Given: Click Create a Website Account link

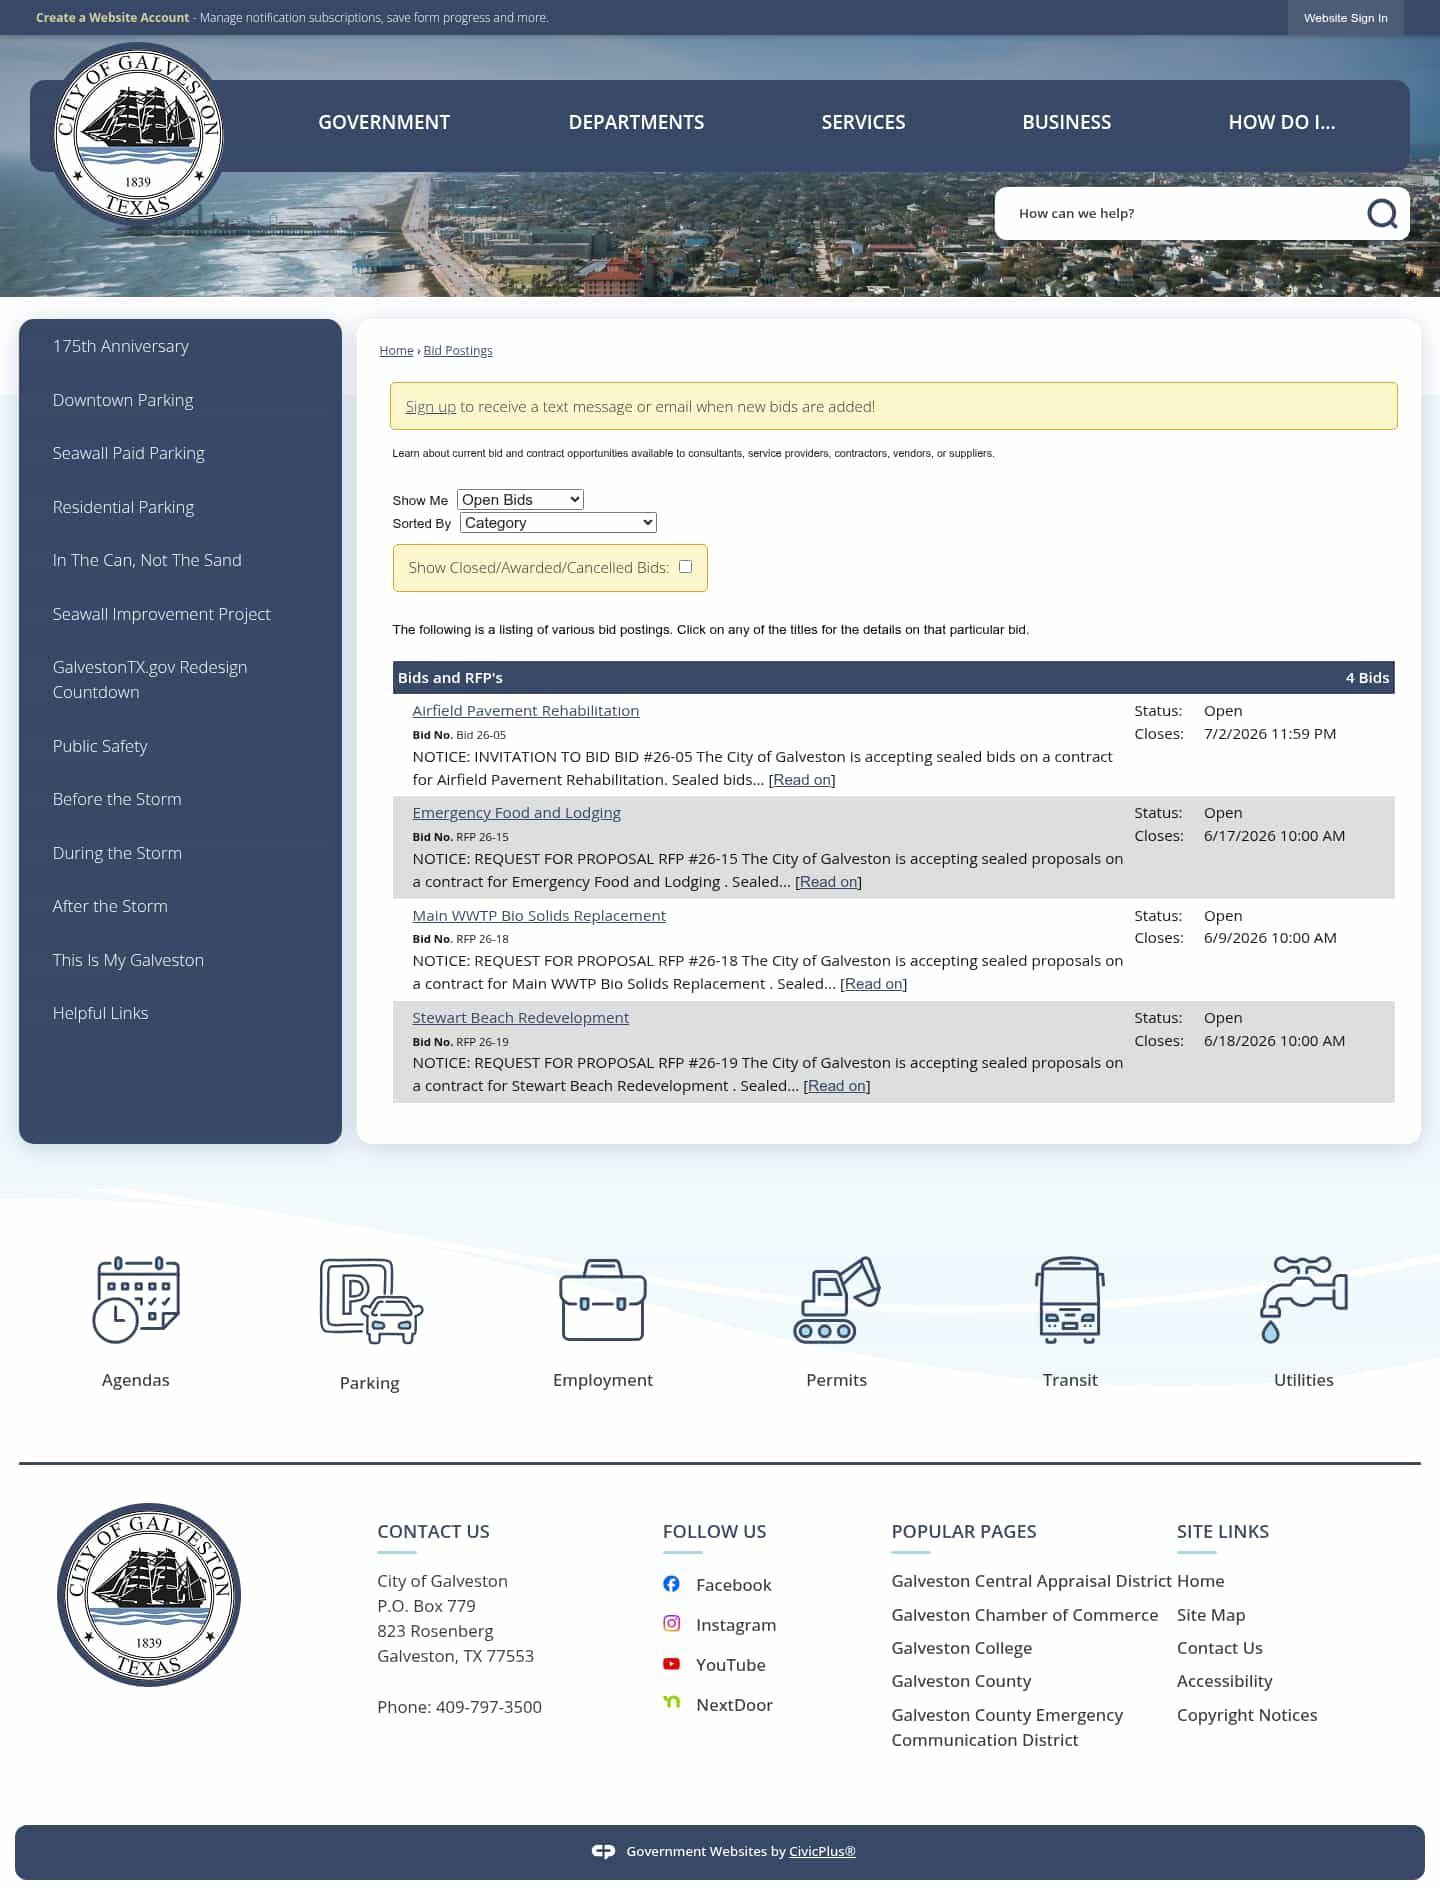Looking at the screenshot, I should click(x=112, y=18).
